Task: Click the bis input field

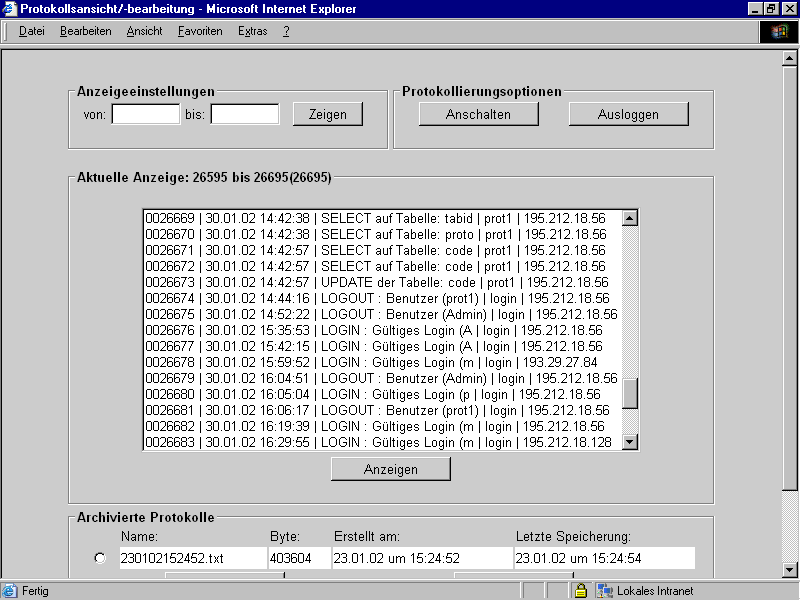Action: [x=243, y=113]
